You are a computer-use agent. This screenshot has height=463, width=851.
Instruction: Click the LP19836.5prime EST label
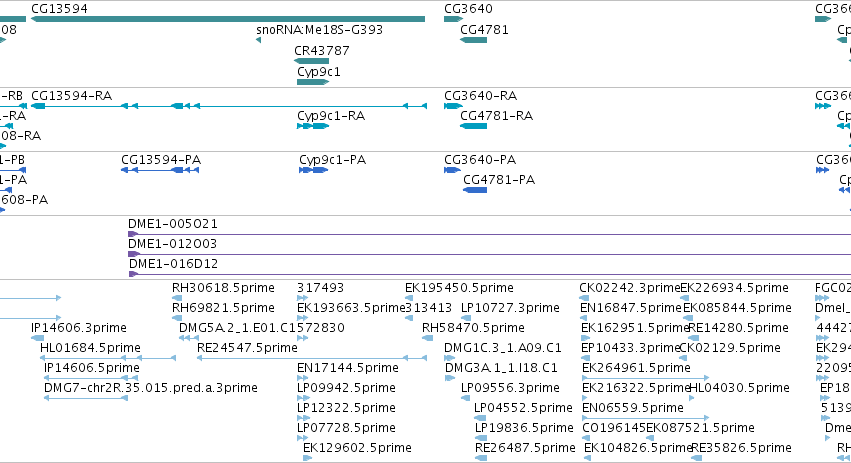pos(524,428)
